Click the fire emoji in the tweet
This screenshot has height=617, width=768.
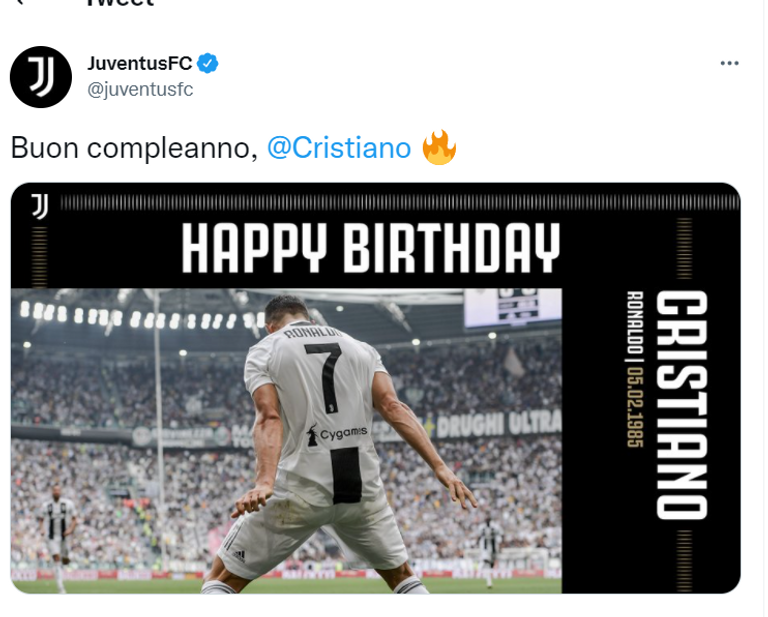[x=439, y=147]
